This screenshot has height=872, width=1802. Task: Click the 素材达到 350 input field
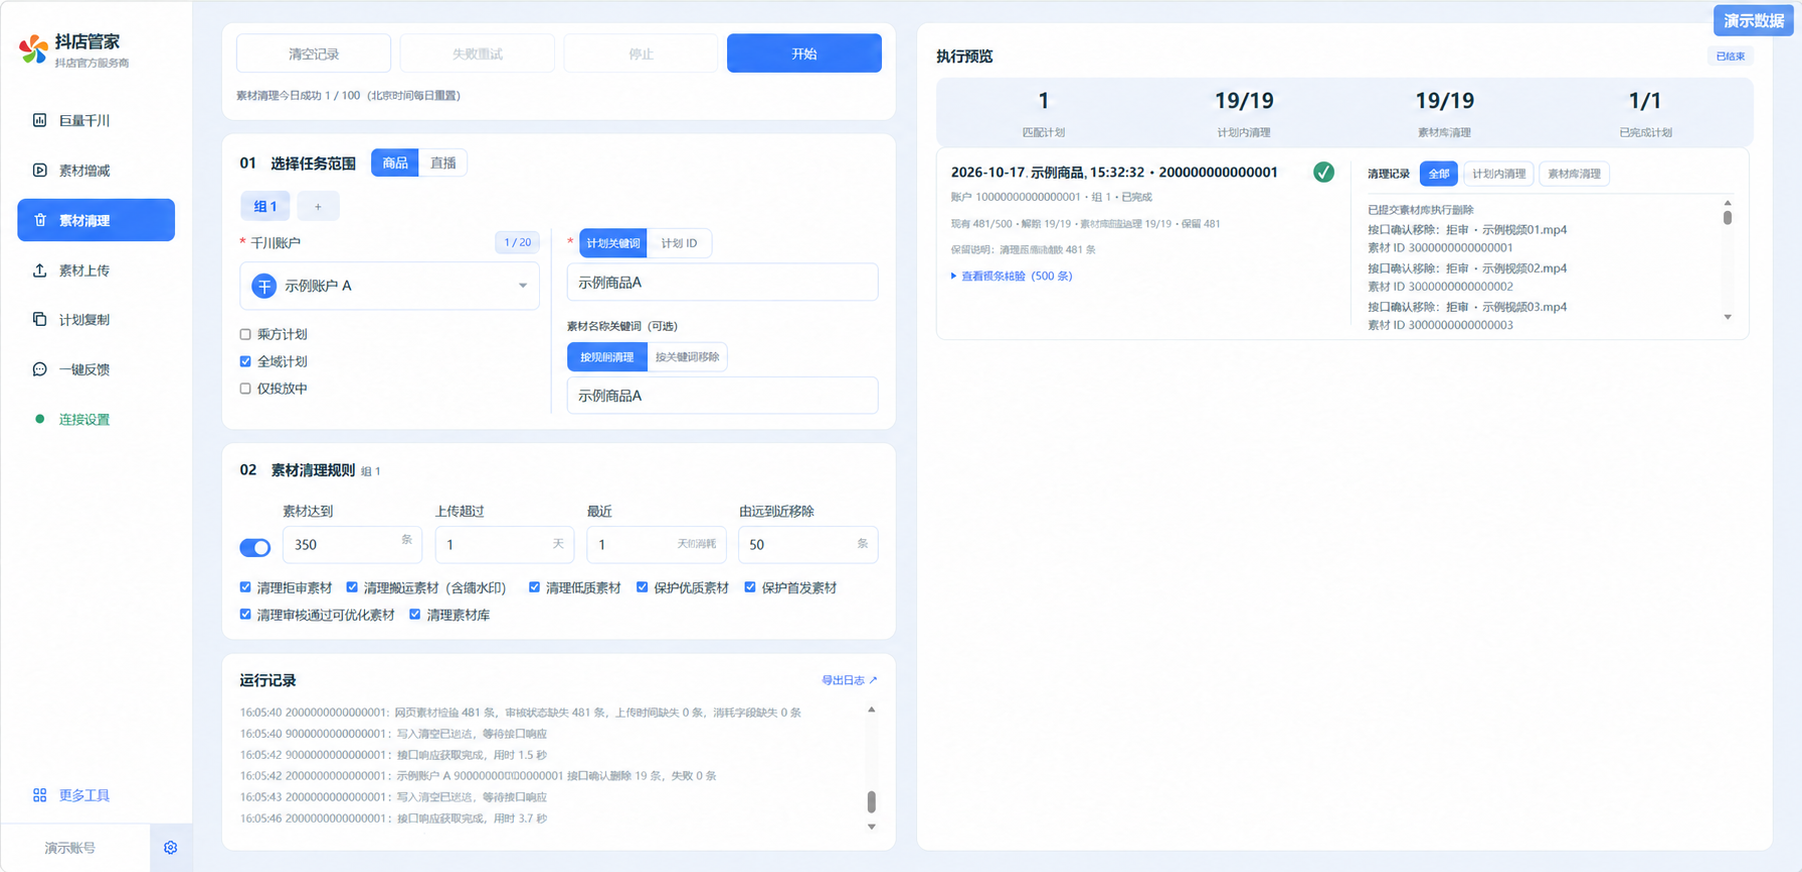[352, 545]
